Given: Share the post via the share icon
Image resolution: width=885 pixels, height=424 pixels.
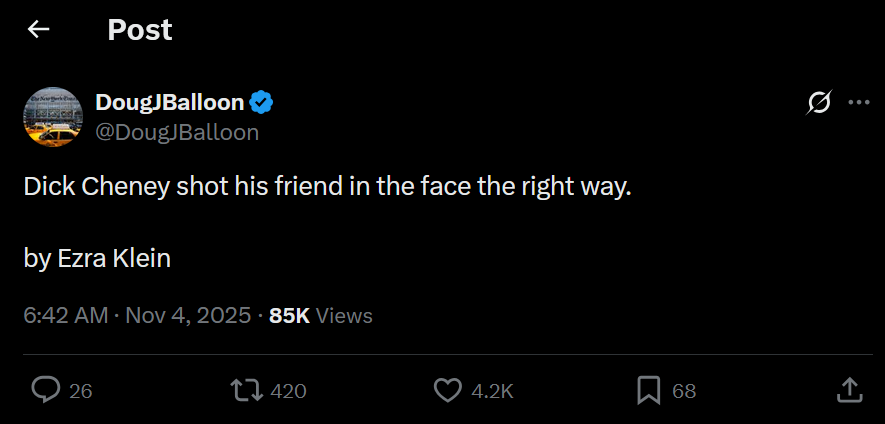Looking at the screenshot, I should [x=848, y=390].
